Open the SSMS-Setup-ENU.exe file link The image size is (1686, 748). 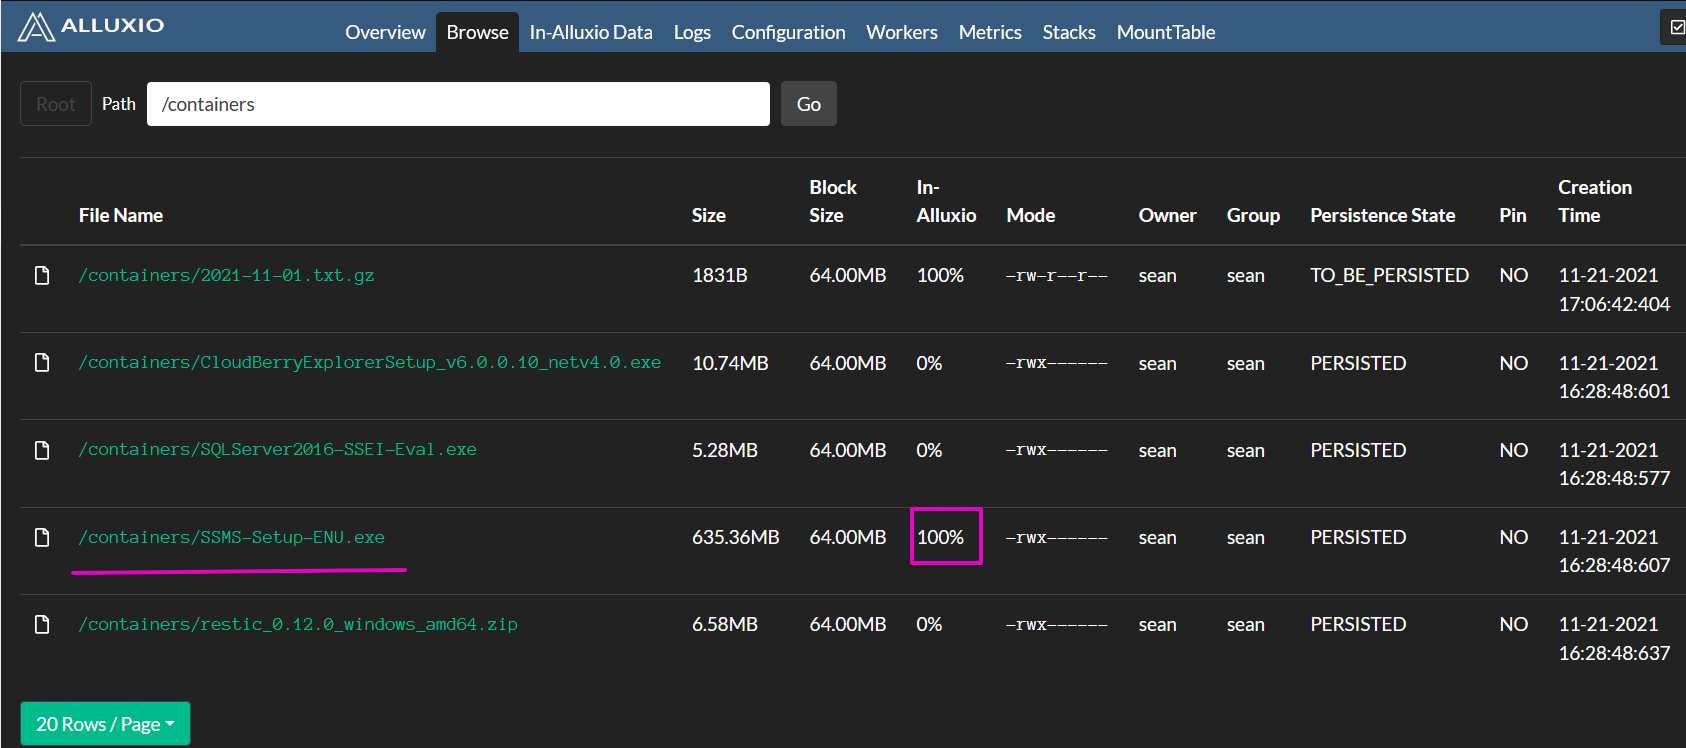tap(232, 537)
